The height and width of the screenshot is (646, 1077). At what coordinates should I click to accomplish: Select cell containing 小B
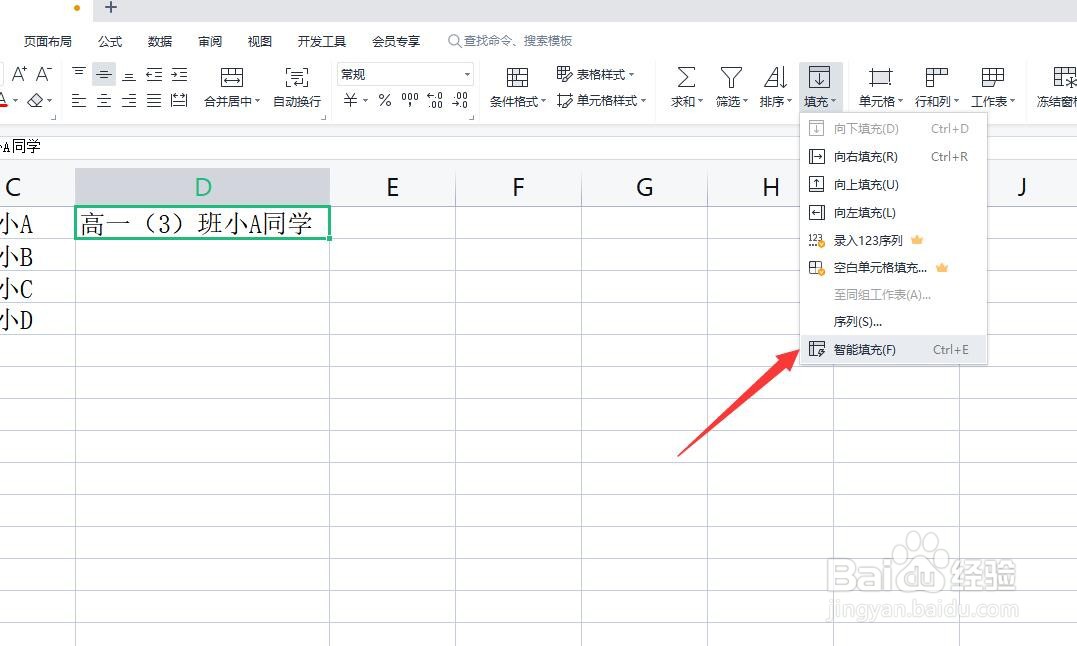[37, 255]
